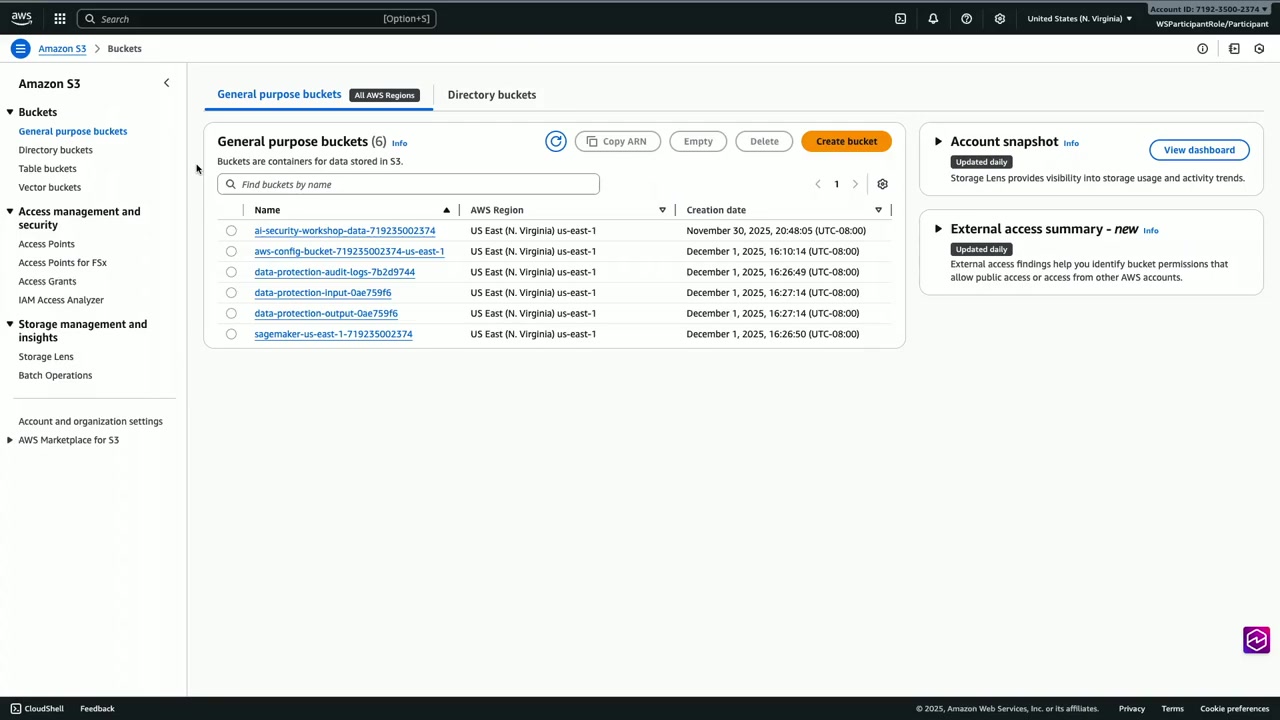Open the notifications bell
This screenshot has width=1280, height=720.
click(933, 18)
